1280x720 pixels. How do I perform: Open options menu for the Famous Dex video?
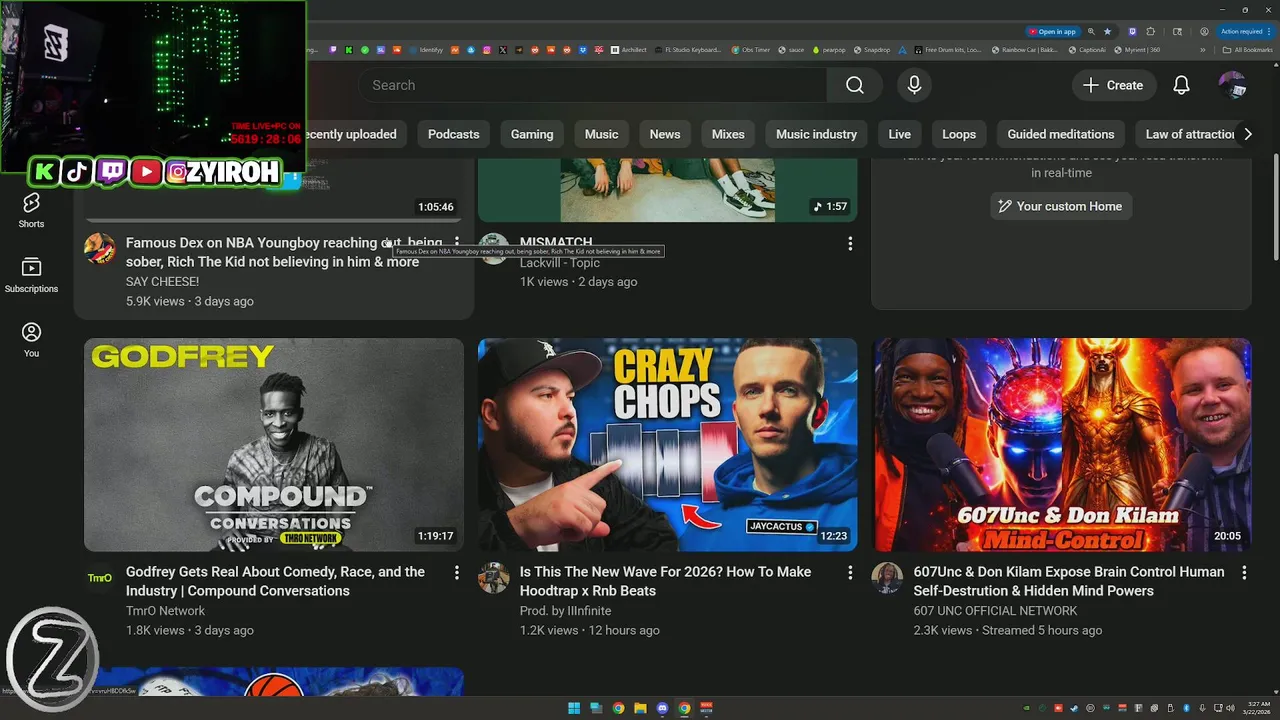click(x=456, y=243)
